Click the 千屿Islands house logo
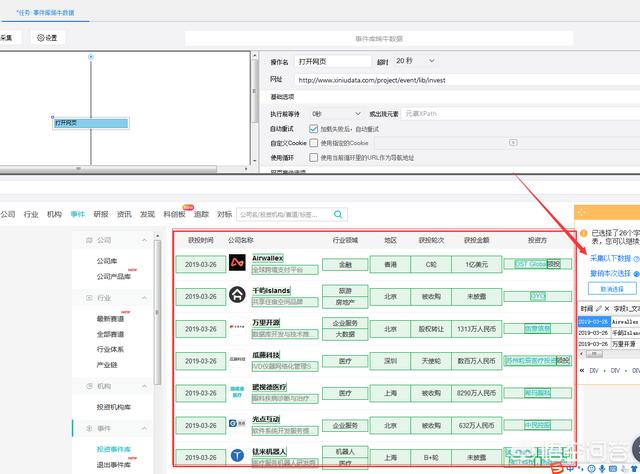 pyautogui.click(x=237, y=294)
